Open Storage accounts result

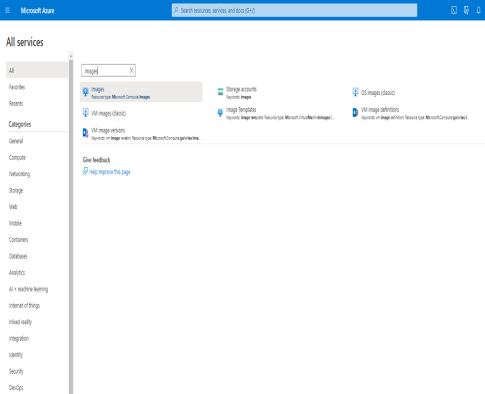point(242,89)
